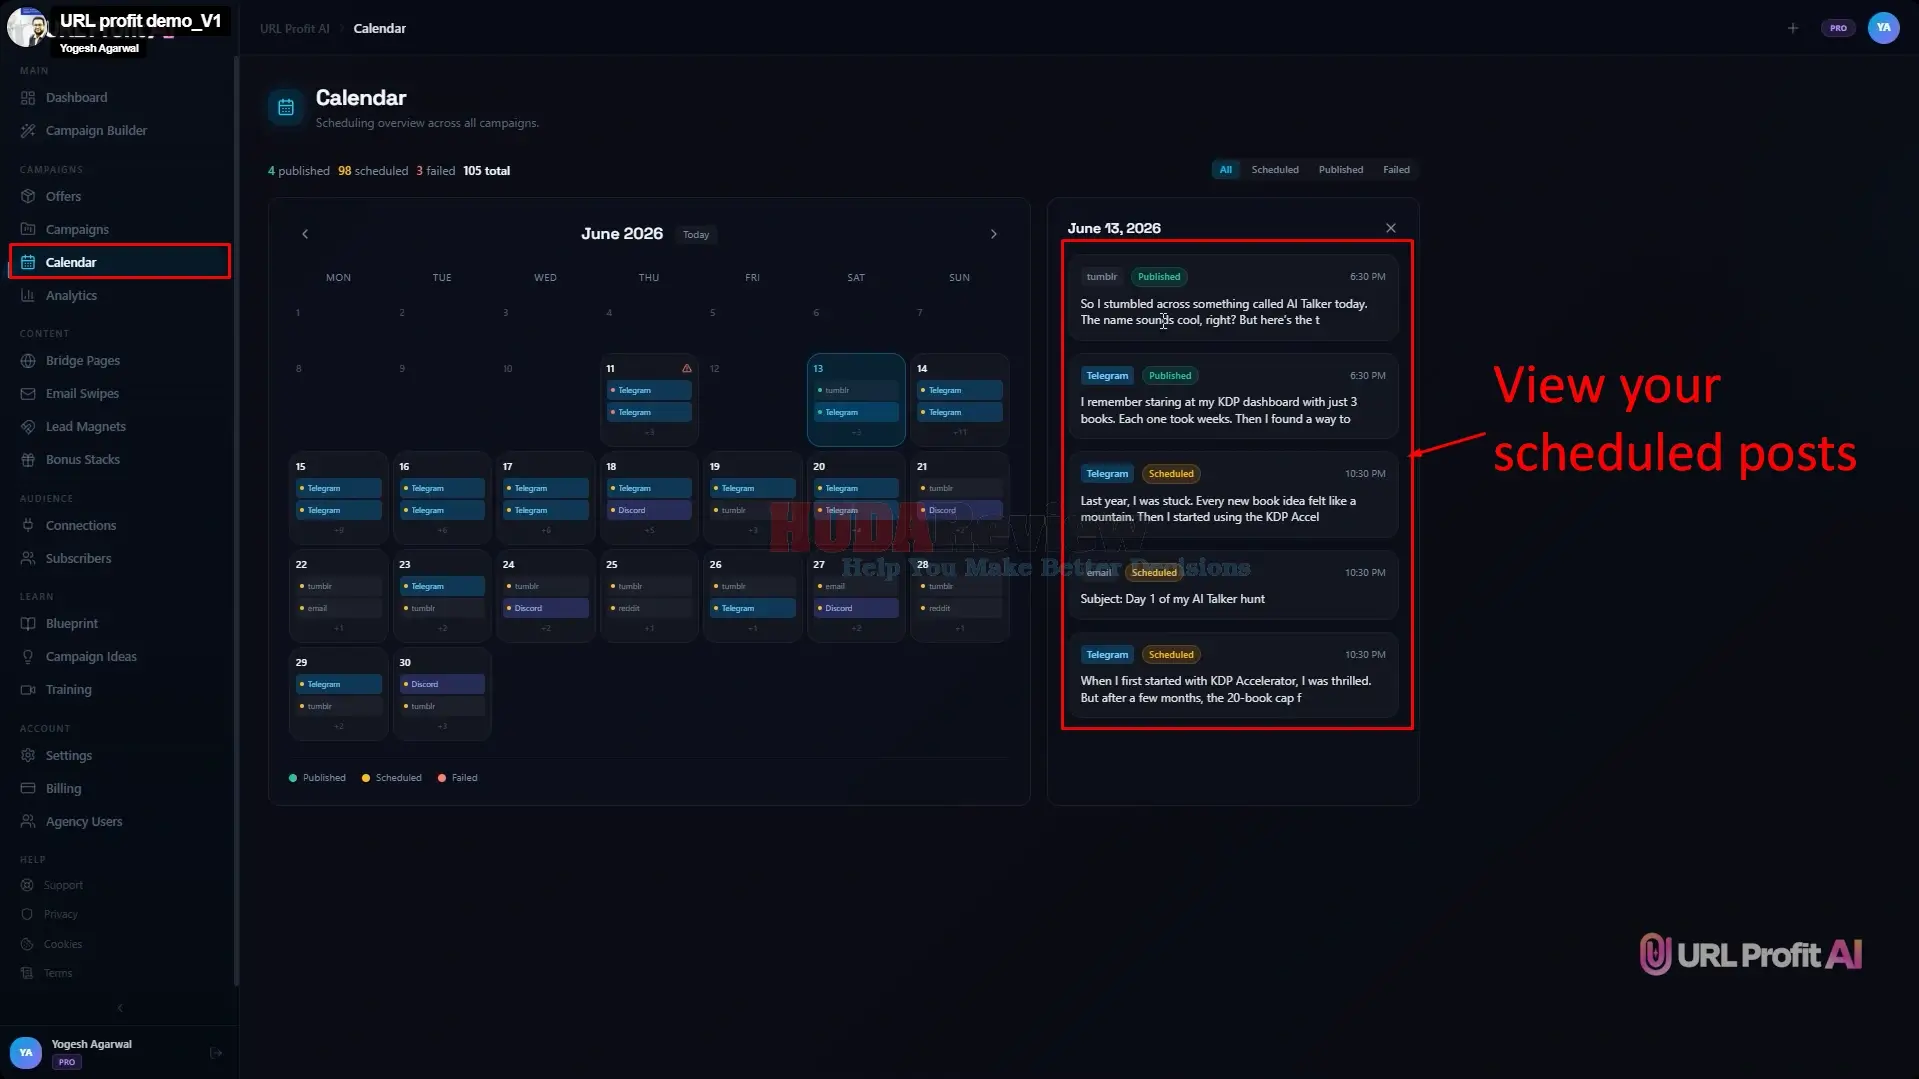Click the Yogesh Agarwal profile name at bottom
Image resolution: width=1919 pixels, height=1079 pixels.
tap(91, 1044)
